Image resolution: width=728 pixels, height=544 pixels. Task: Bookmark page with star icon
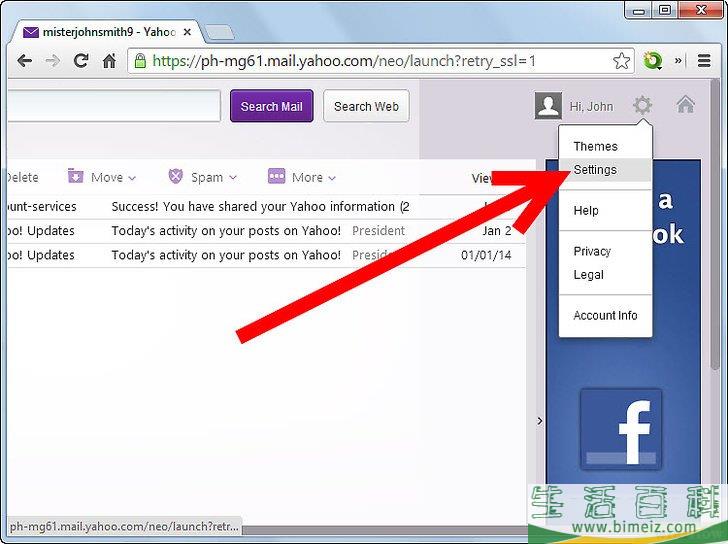[x=621, y=61]
